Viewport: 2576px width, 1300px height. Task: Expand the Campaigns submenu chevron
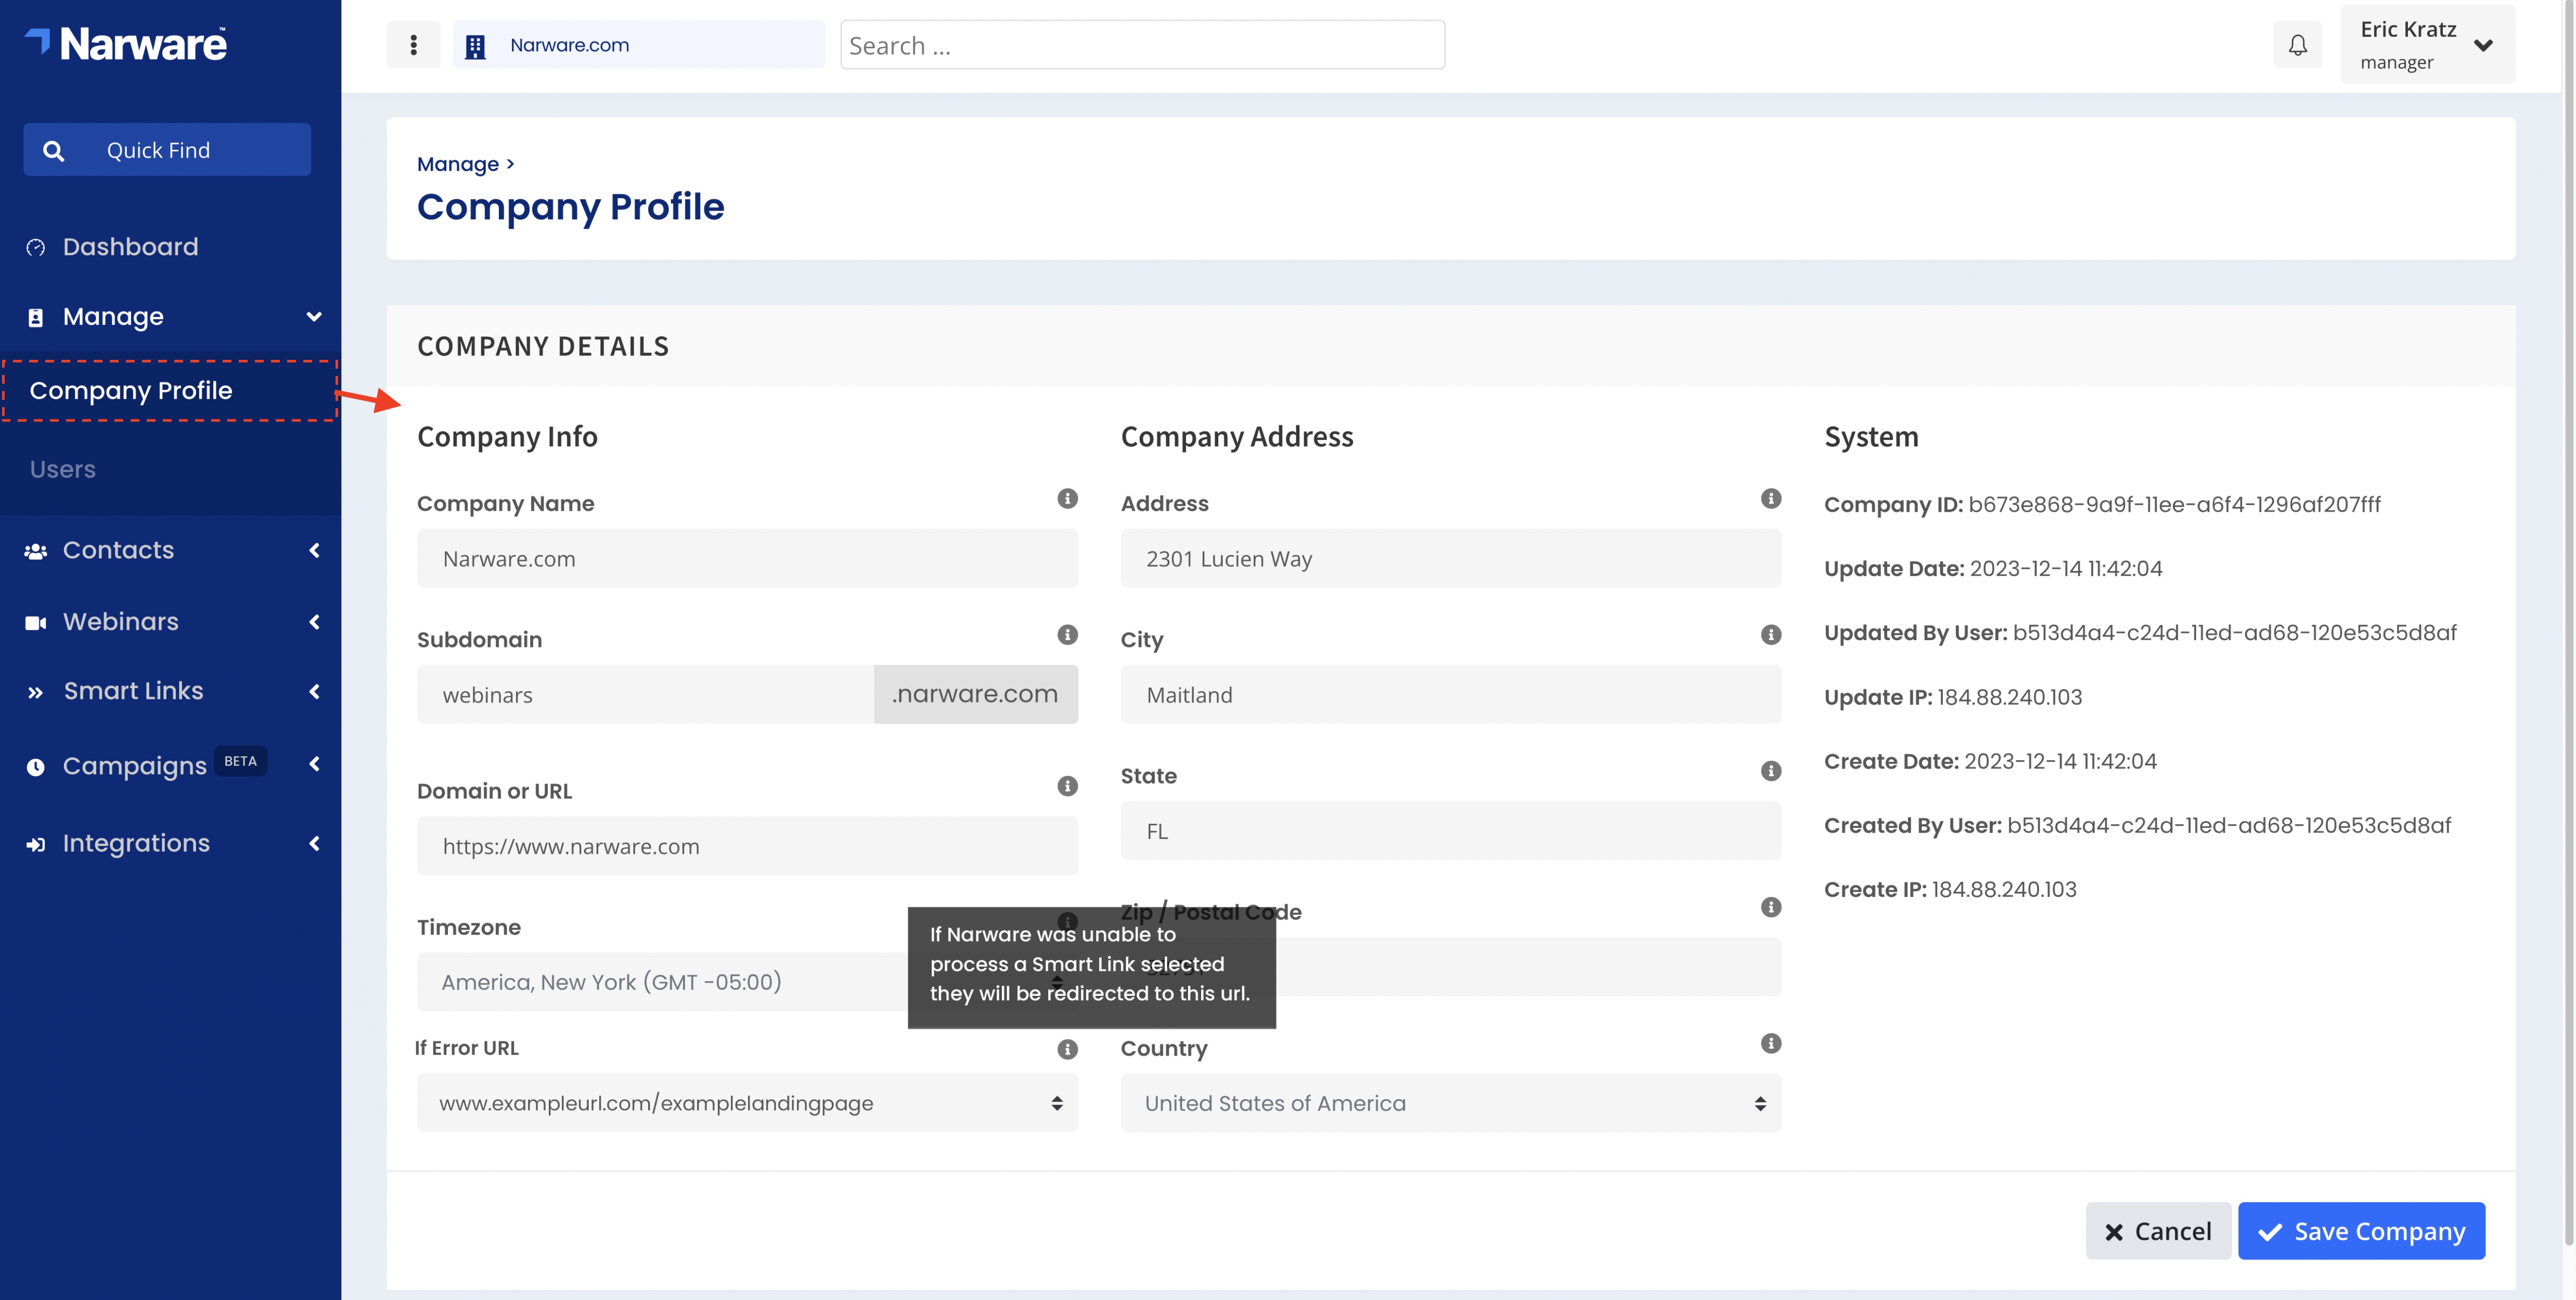(x=314, y=764)
